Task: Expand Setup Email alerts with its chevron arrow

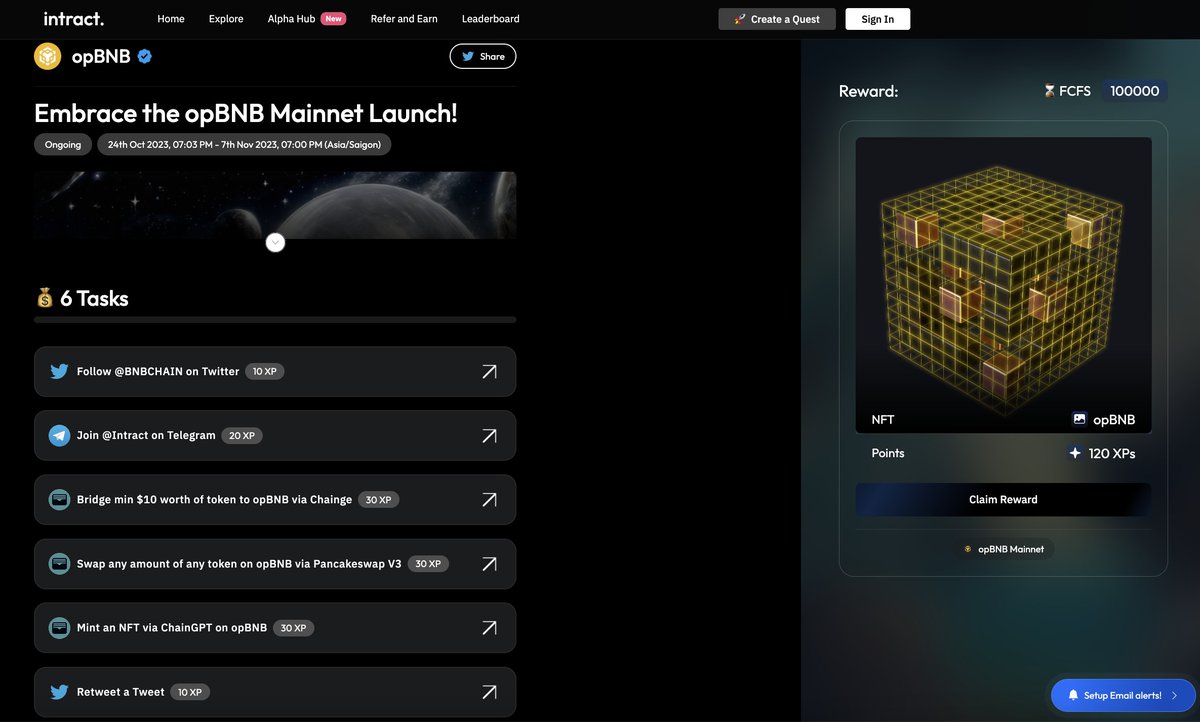Action: (x=1174, y=695)
